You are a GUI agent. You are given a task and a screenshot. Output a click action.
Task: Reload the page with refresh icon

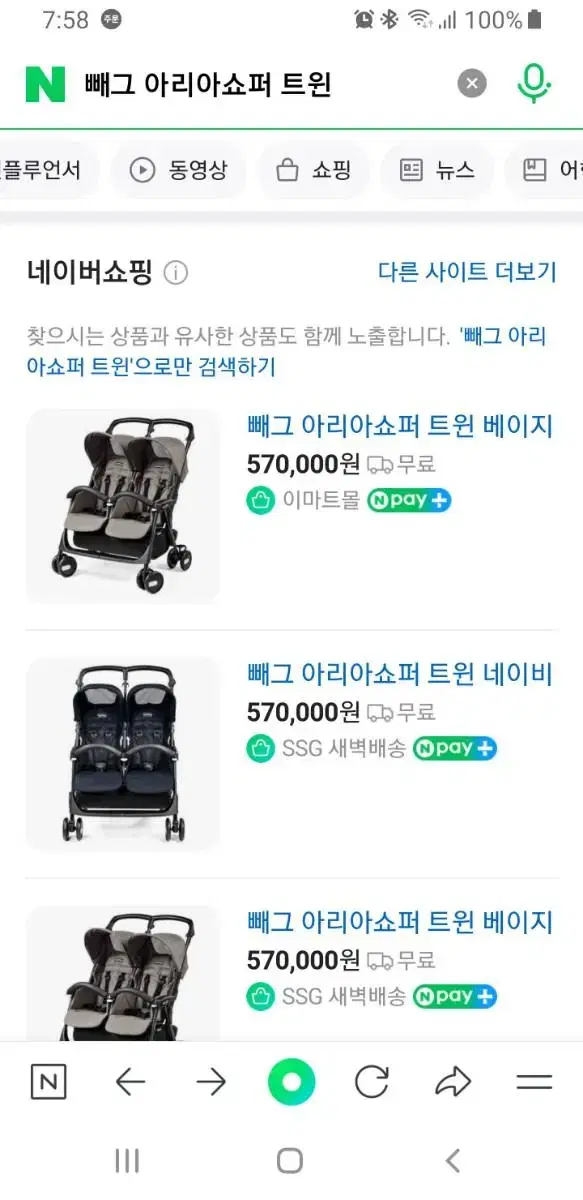[x=372, y=1082]
